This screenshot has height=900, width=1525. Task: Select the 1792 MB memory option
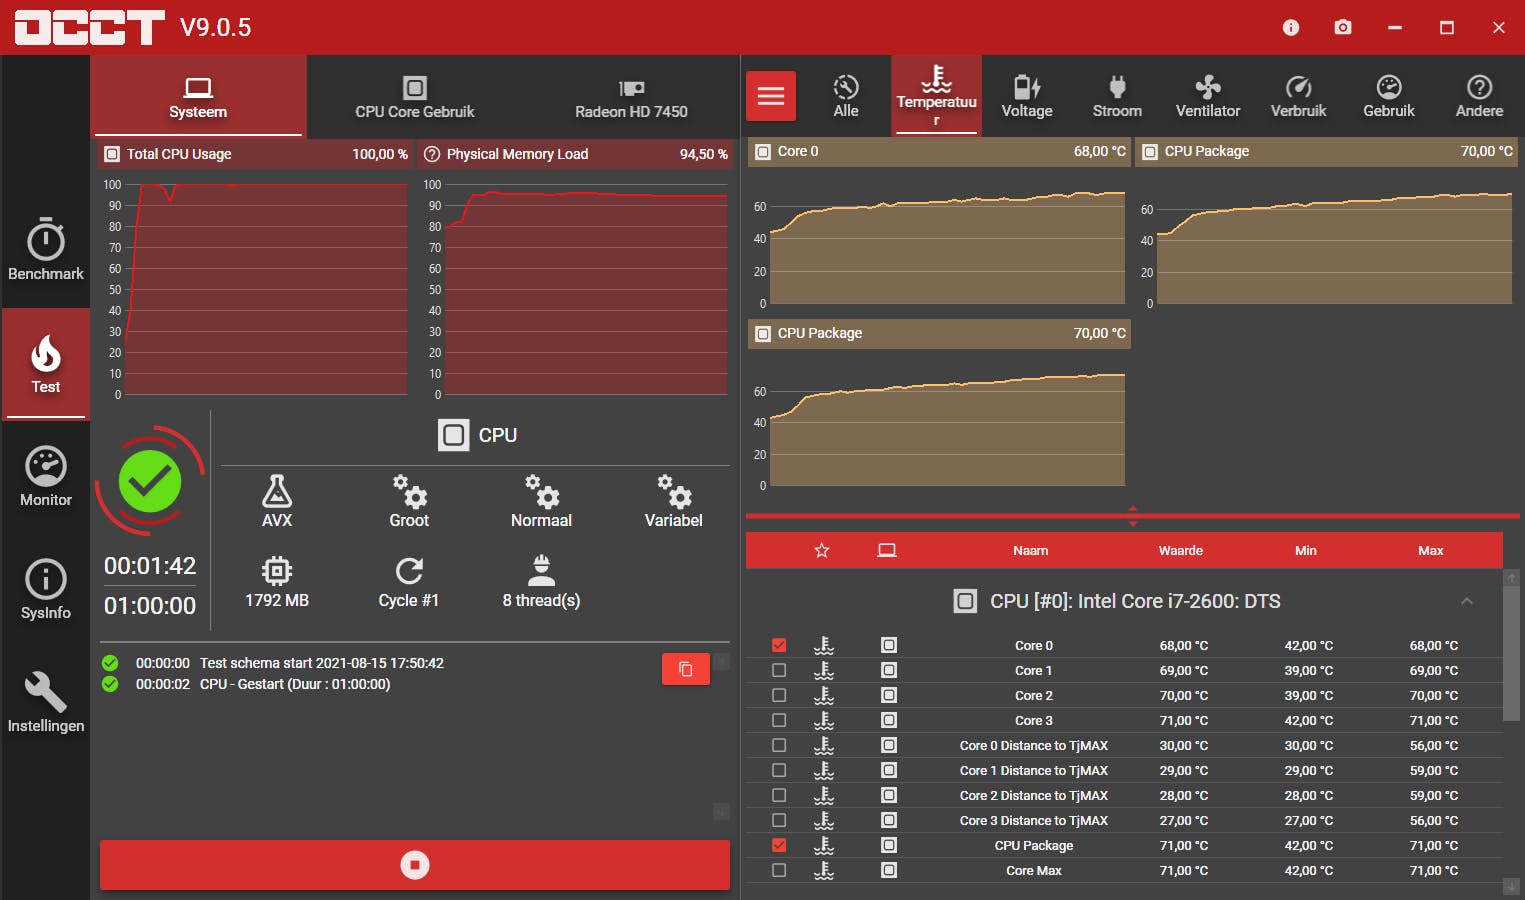tap(277, 581)
